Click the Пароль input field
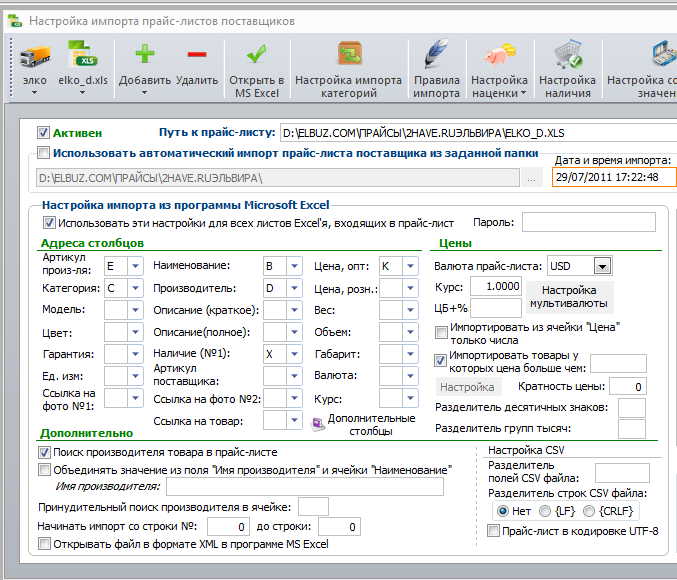This screenshot has width=677, height=580. click(588, 222)
